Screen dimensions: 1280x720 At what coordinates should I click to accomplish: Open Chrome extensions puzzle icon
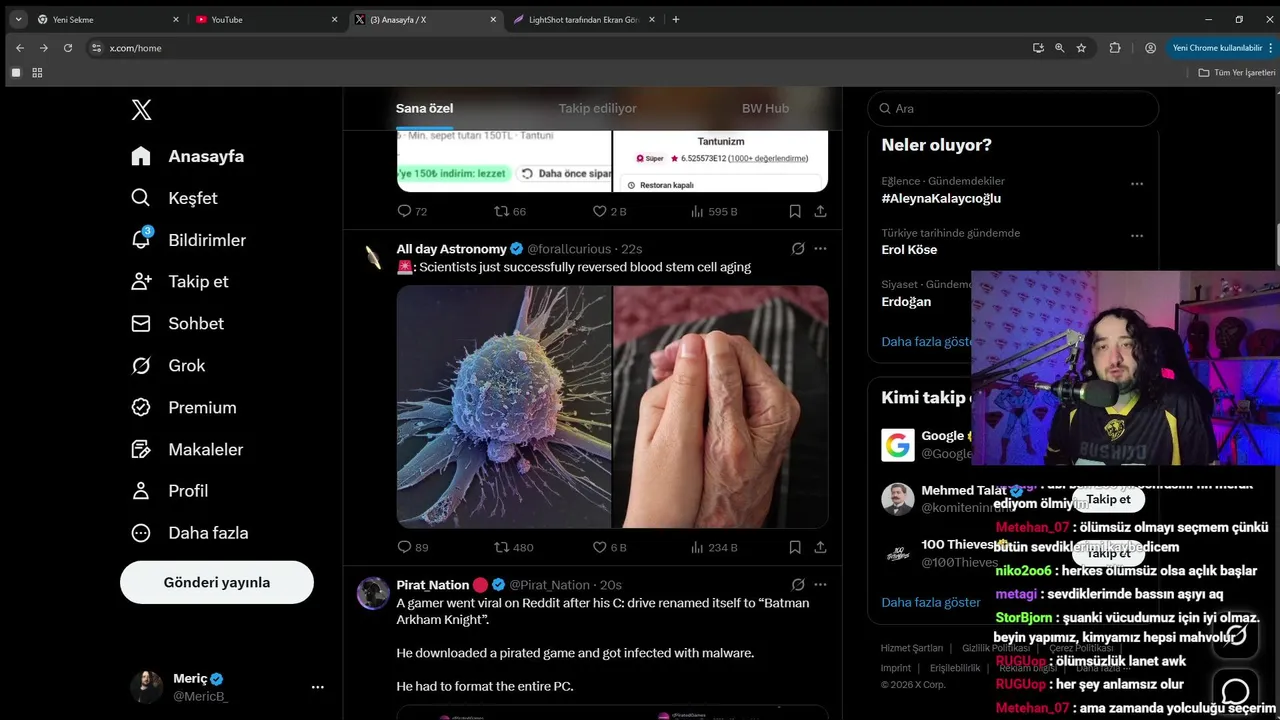coord(1115,48)
